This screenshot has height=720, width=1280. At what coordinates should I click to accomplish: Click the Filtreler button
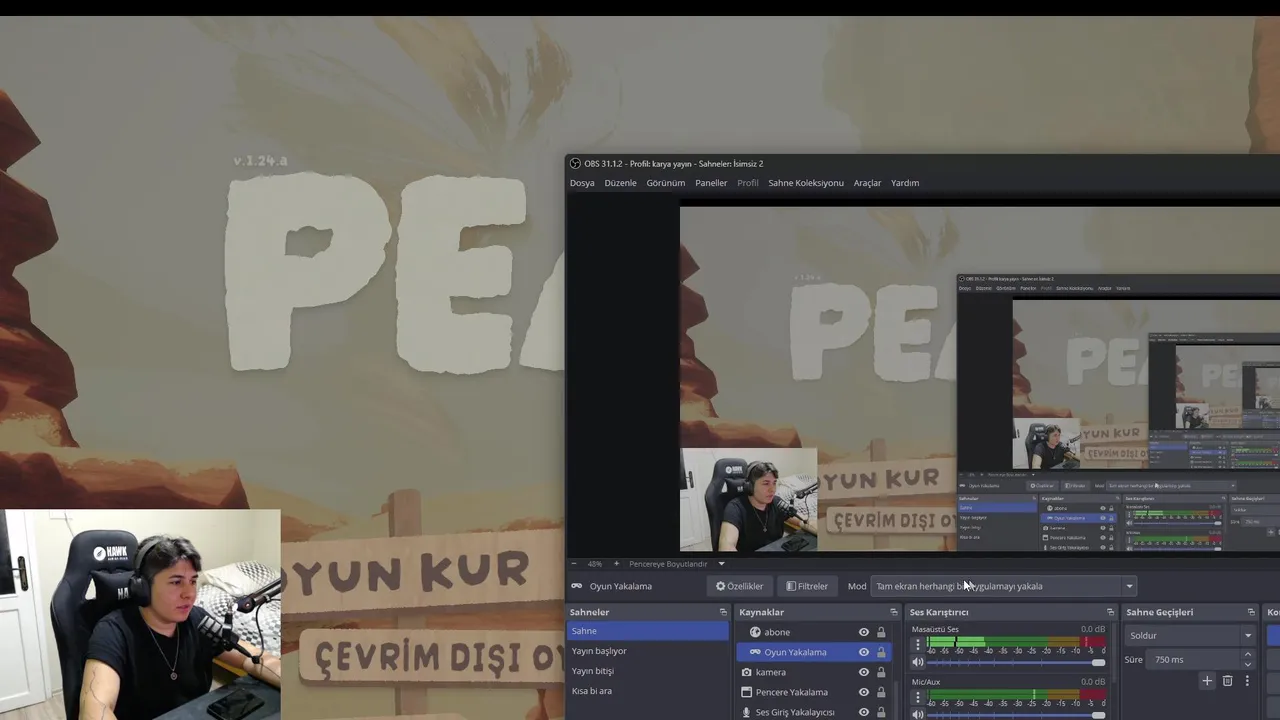pos(807,586)
